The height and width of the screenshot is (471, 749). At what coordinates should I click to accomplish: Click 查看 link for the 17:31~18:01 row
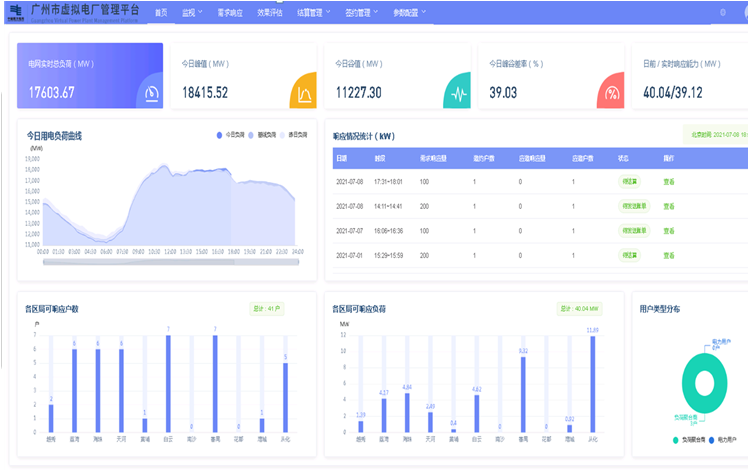point(668,181)
